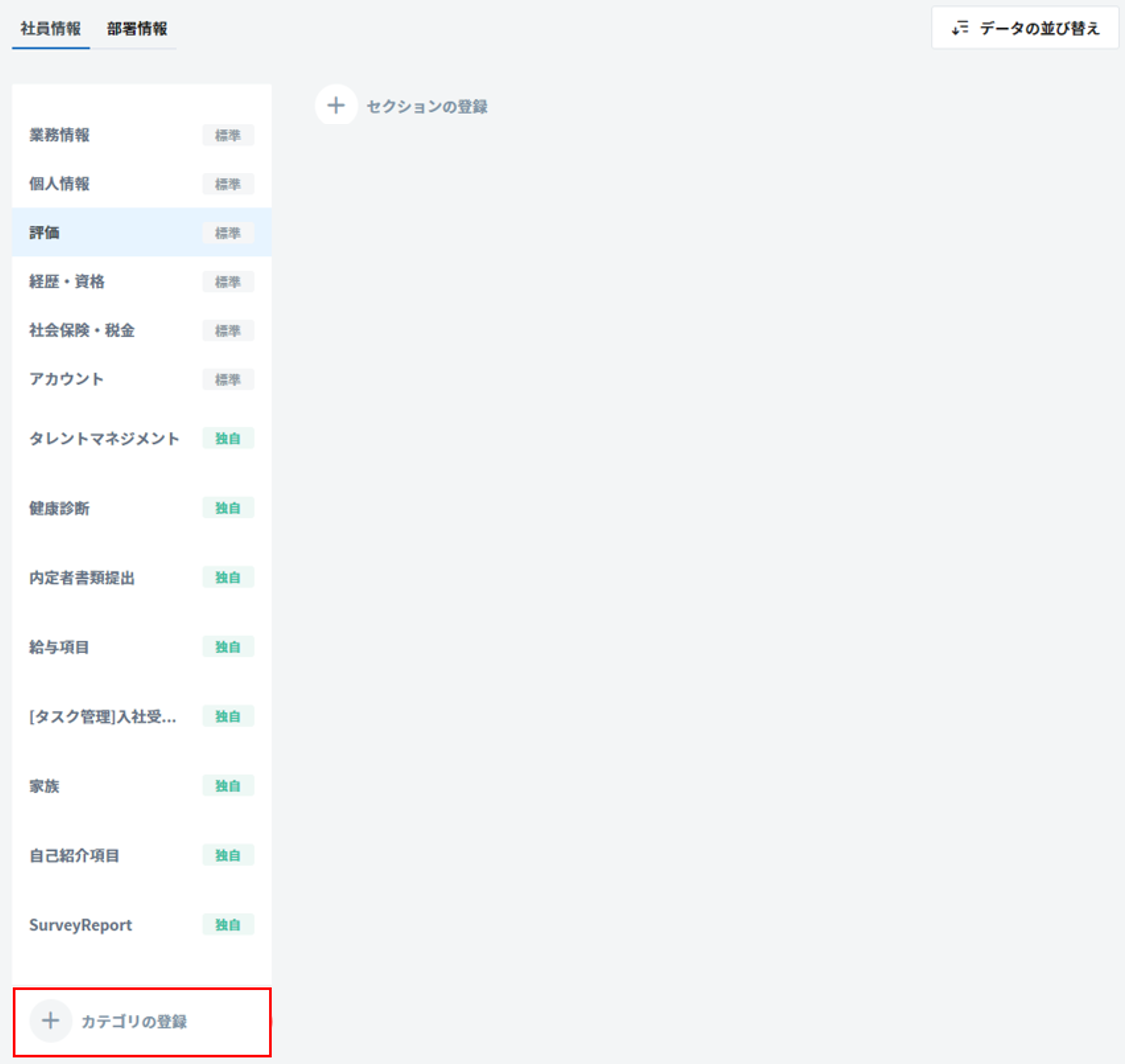Viewport: 1125px width, 1064px height.
Task: Open the SurveyReport category
Action: 80,925
